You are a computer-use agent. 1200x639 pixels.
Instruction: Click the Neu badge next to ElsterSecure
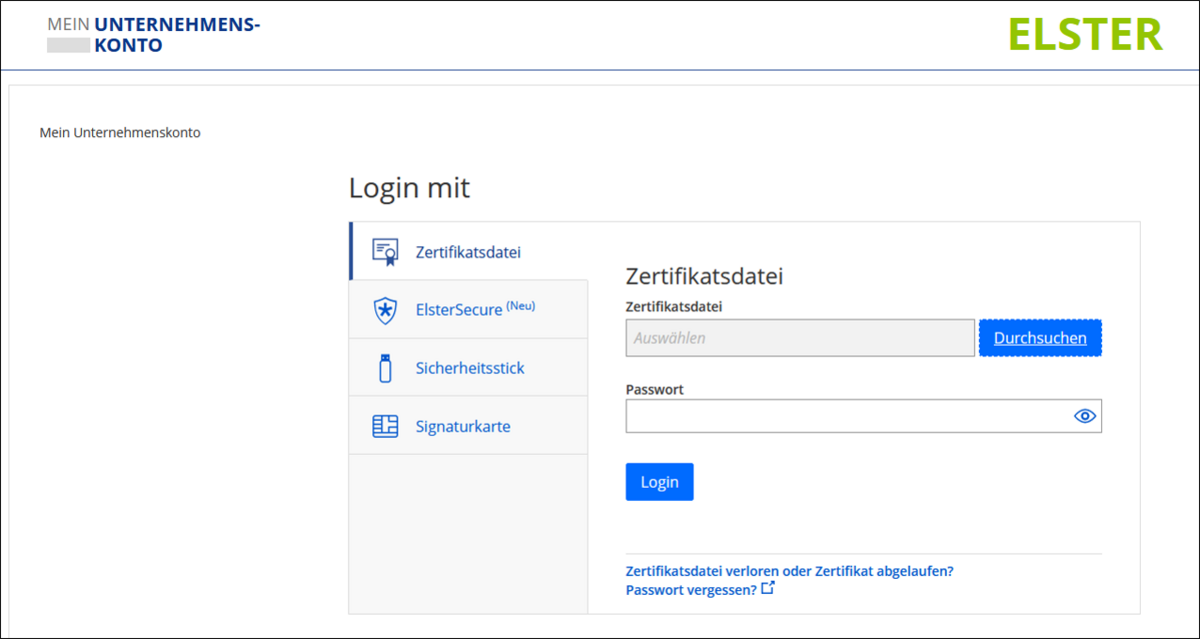(x=521, y=306)
